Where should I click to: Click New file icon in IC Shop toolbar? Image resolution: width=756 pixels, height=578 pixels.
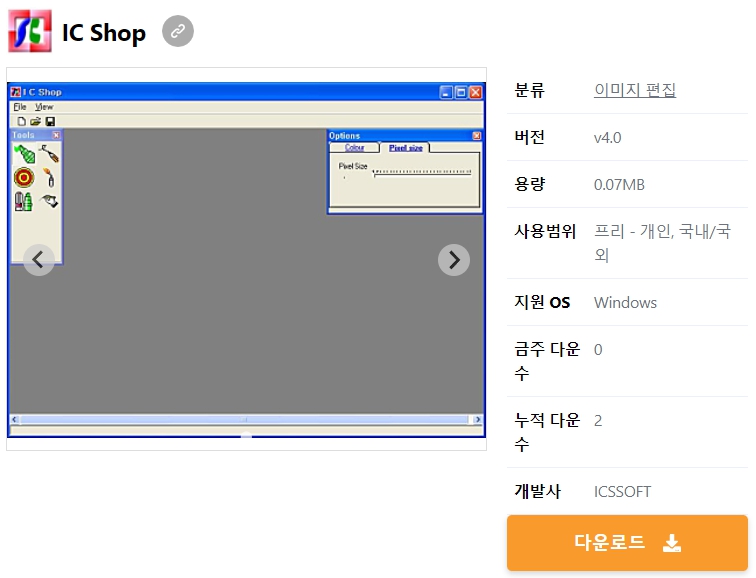[21, 121]
